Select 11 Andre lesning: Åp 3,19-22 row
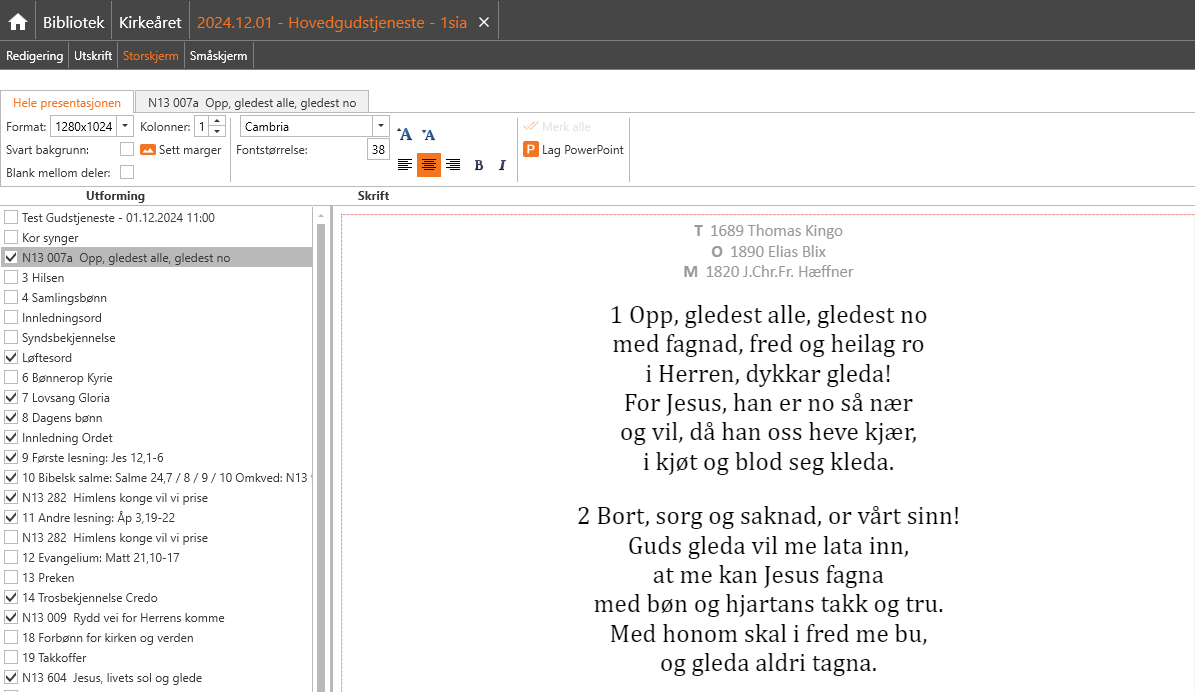This screenshot has width=1195, height=692. click(x=157, y=517)
